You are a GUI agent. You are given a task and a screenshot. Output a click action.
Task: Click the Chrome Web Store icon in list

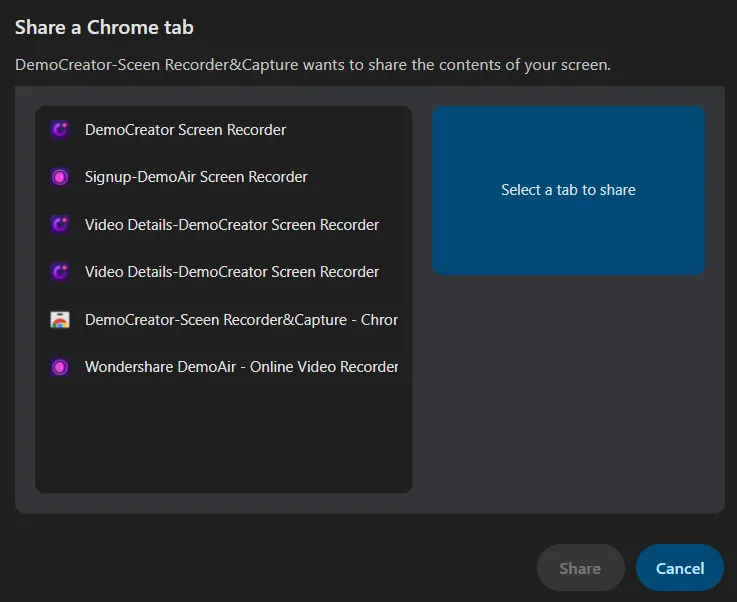tap(60, 320)
